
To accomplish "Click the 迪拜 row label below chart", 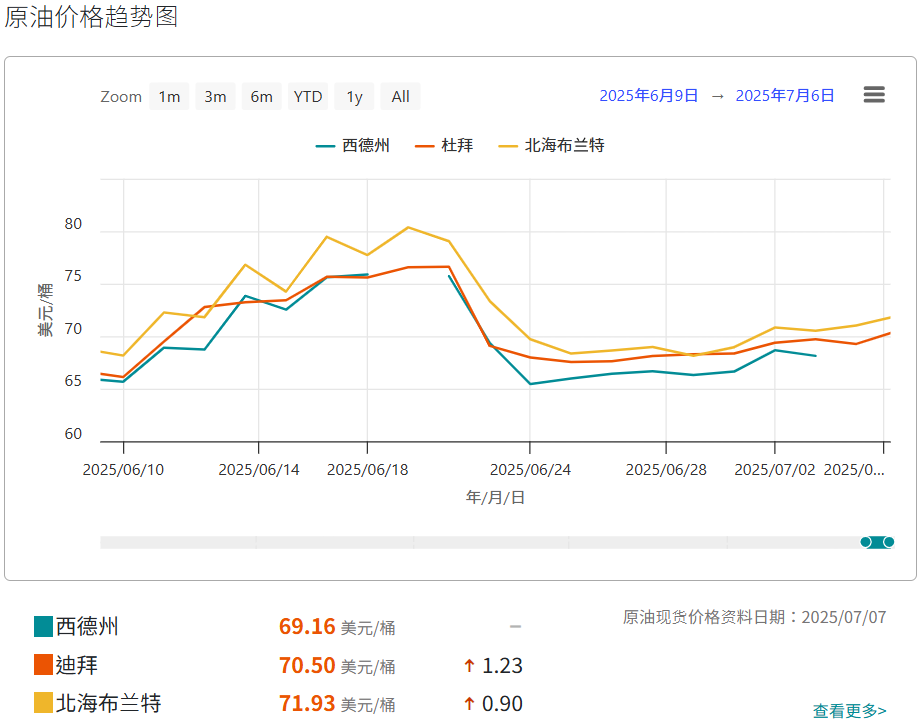I will pyautogui.click(x=77, y=665).
